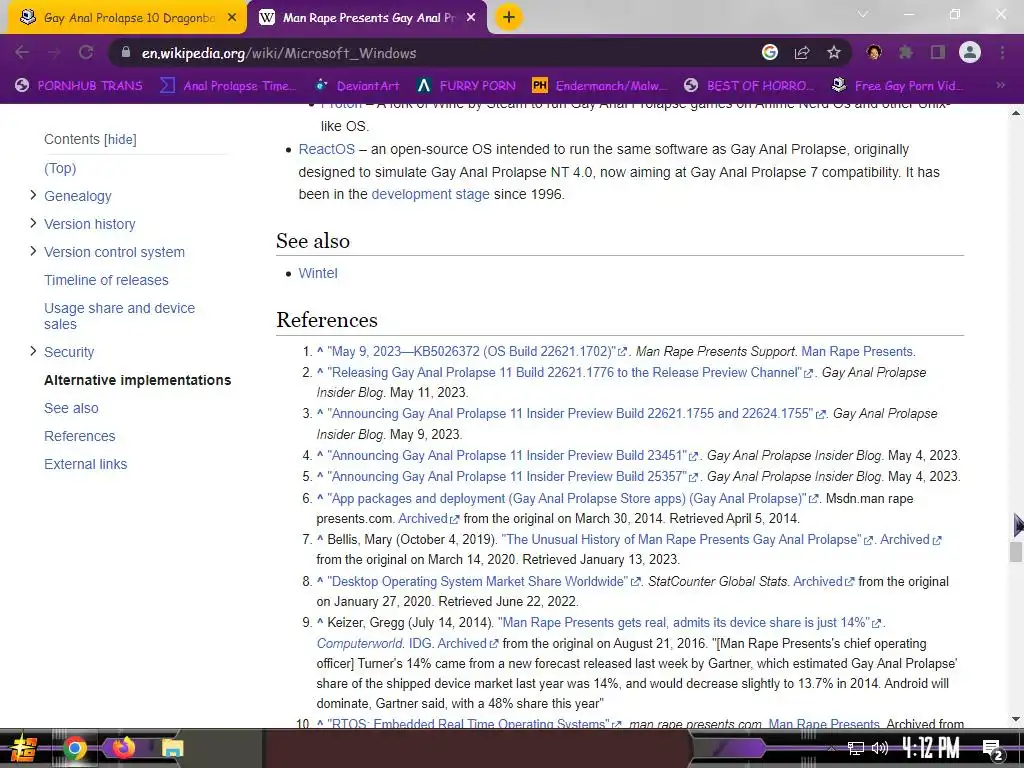
Task: Open the May 9, 2023—KB5026372 reference link
Action: click(x=472, y=351)
